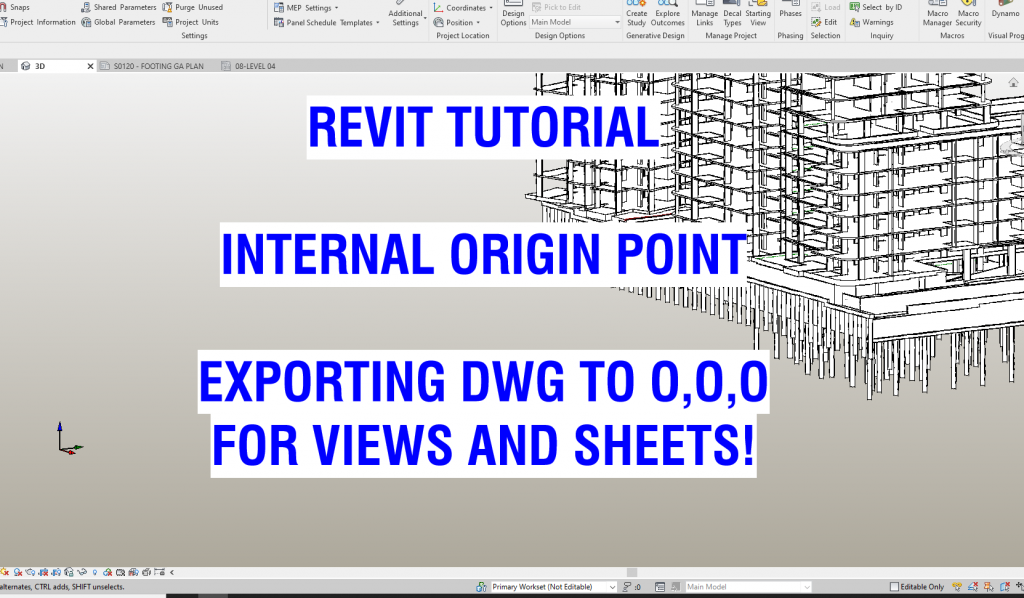Expand Panel Schedule Templates dropdown
1024x598 pixels.
[327, 23]
